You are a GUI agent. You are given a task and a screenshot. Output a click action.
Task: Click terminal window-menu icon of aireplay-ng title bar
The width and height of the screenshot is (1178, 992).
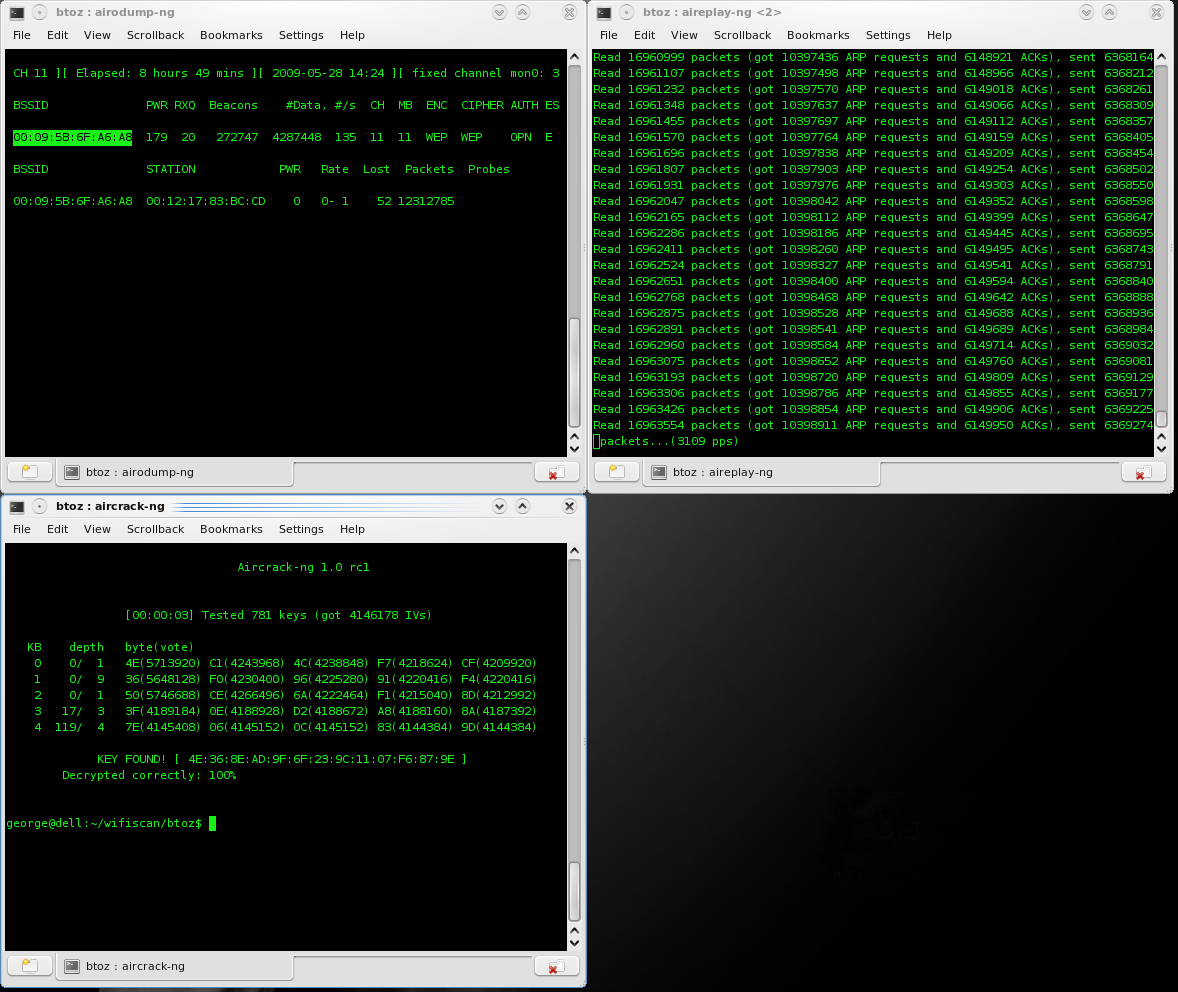603,13
